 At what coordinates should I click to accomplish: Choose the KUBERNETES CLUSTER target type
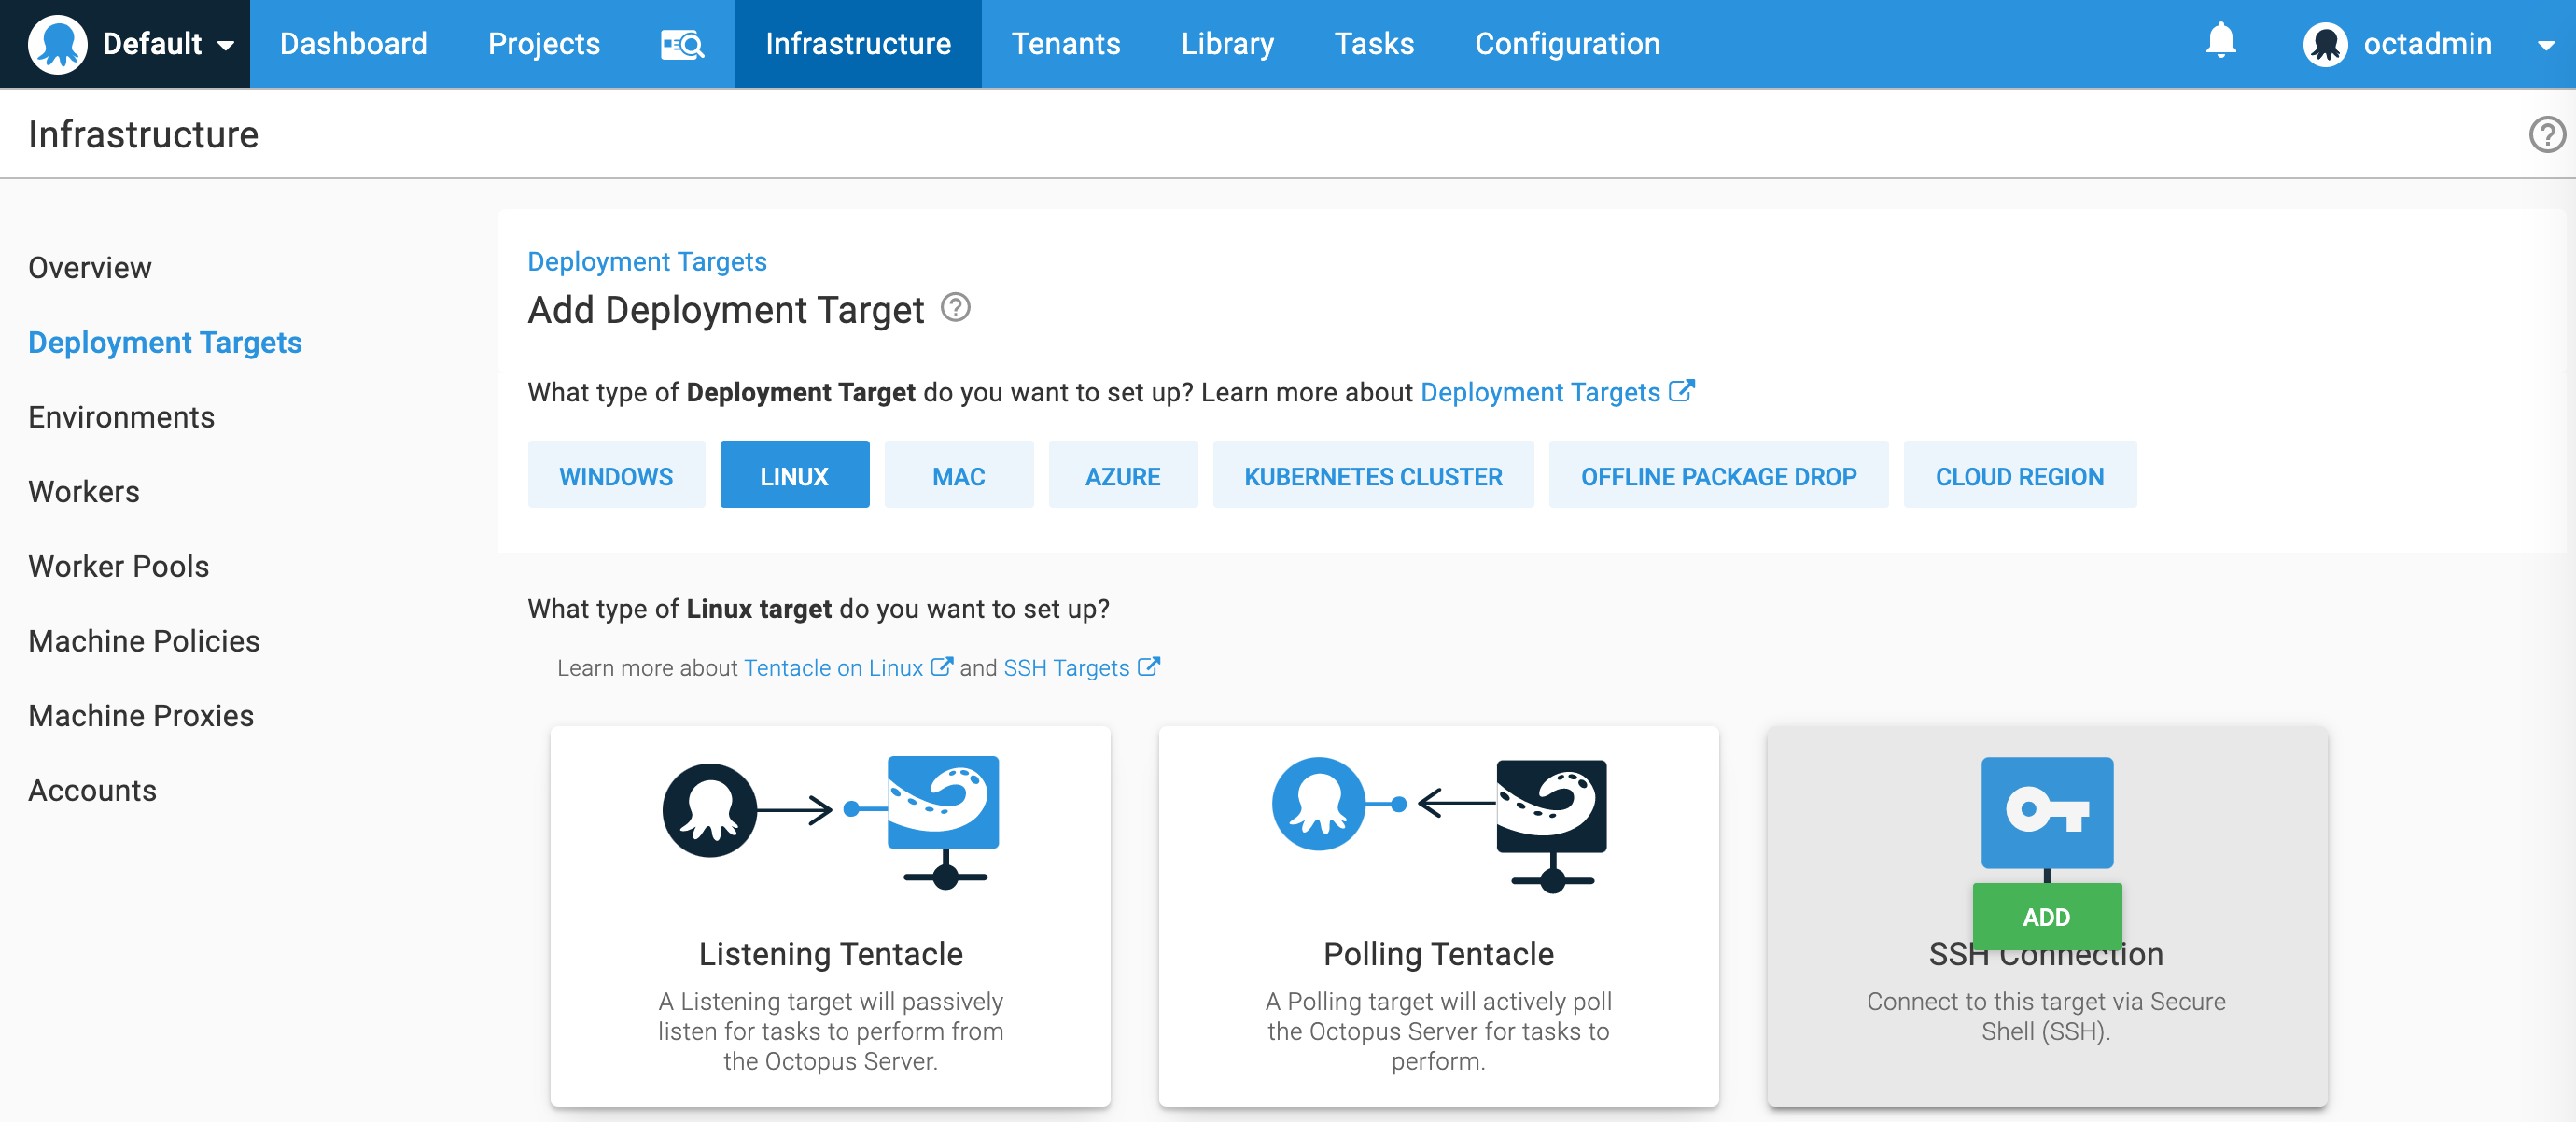tap(1373, 475)
